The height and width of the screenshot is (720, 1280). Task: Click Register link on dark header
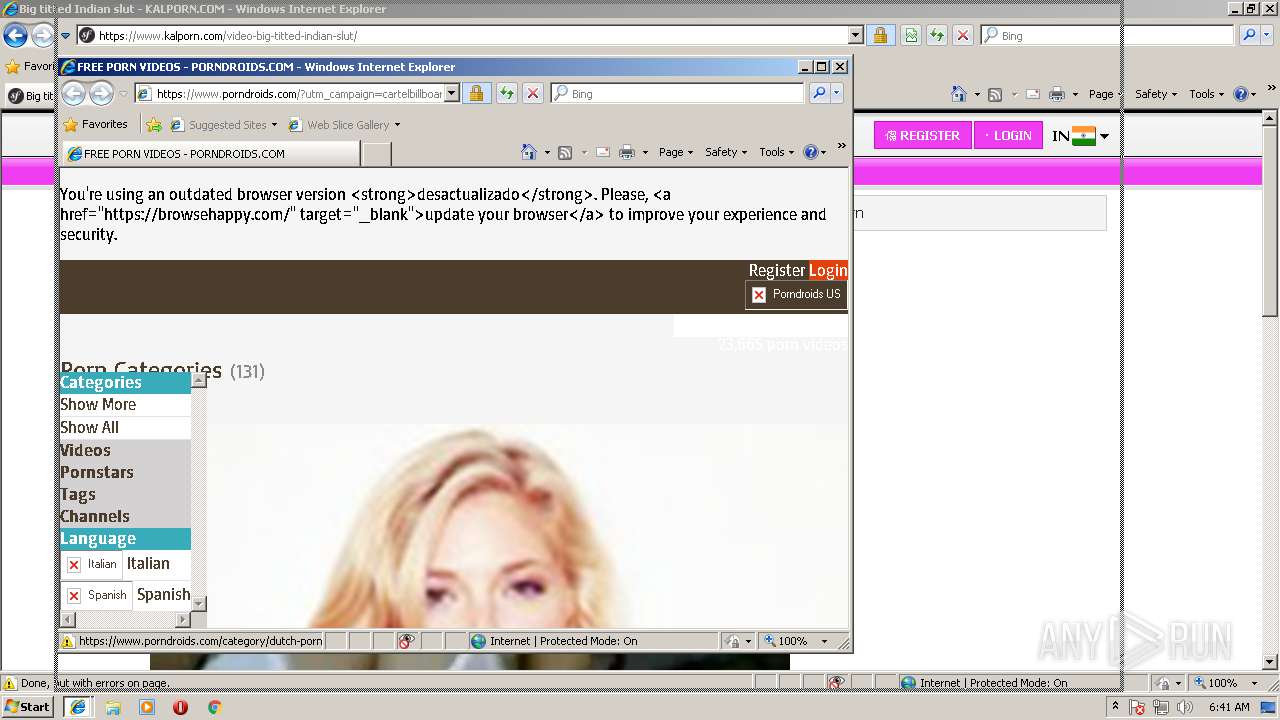click(x=777, y=270)
